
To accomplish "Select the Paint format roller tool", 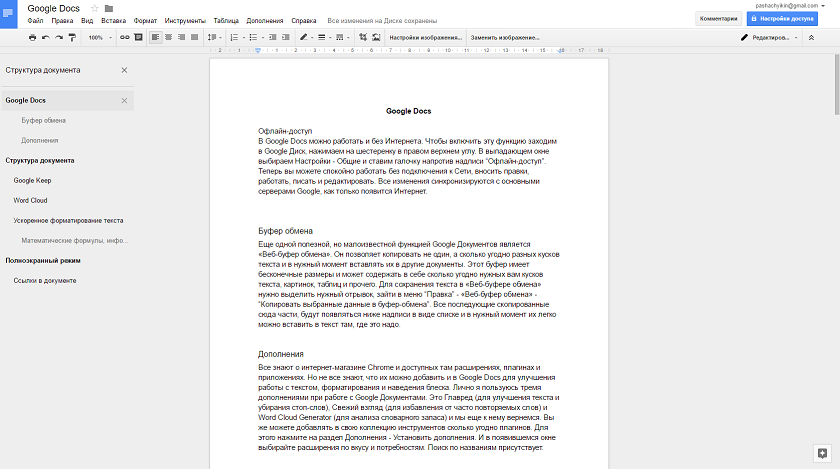I will pyautogui.click(x=72, y=38).
